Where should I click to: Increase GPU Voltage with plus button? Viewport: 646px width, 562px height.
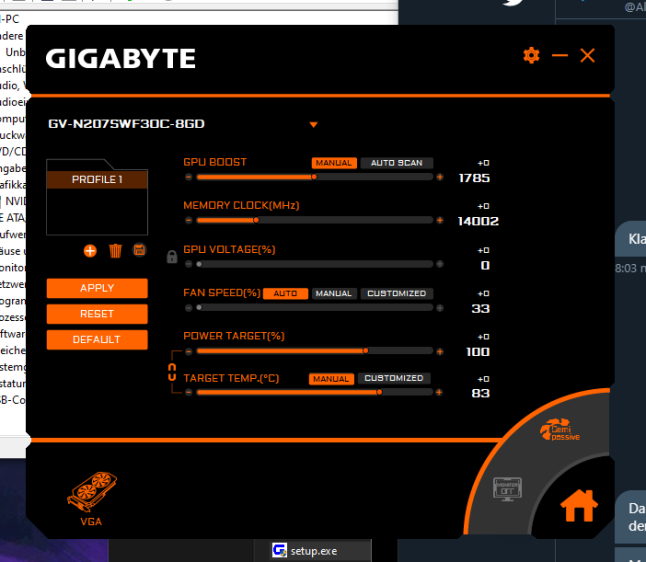coord(440,264)
